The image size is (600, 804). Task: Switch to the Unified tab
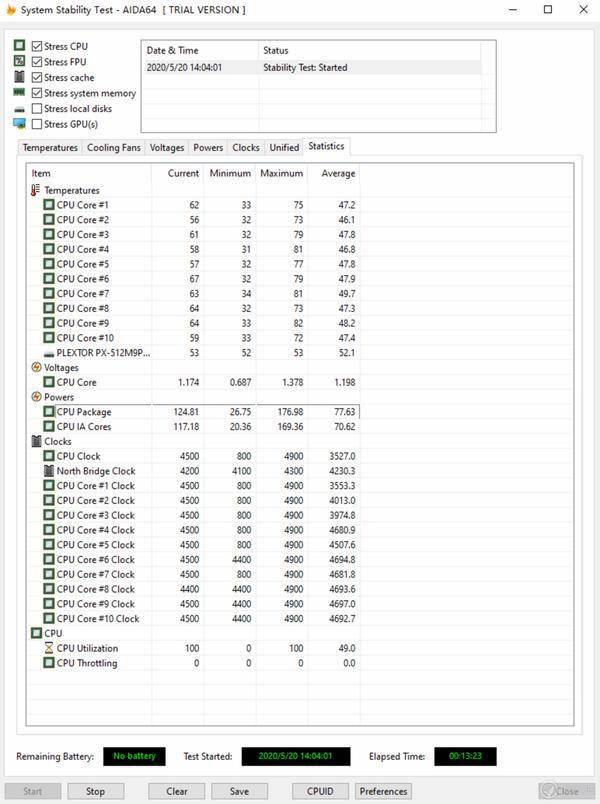coord(284,148)
